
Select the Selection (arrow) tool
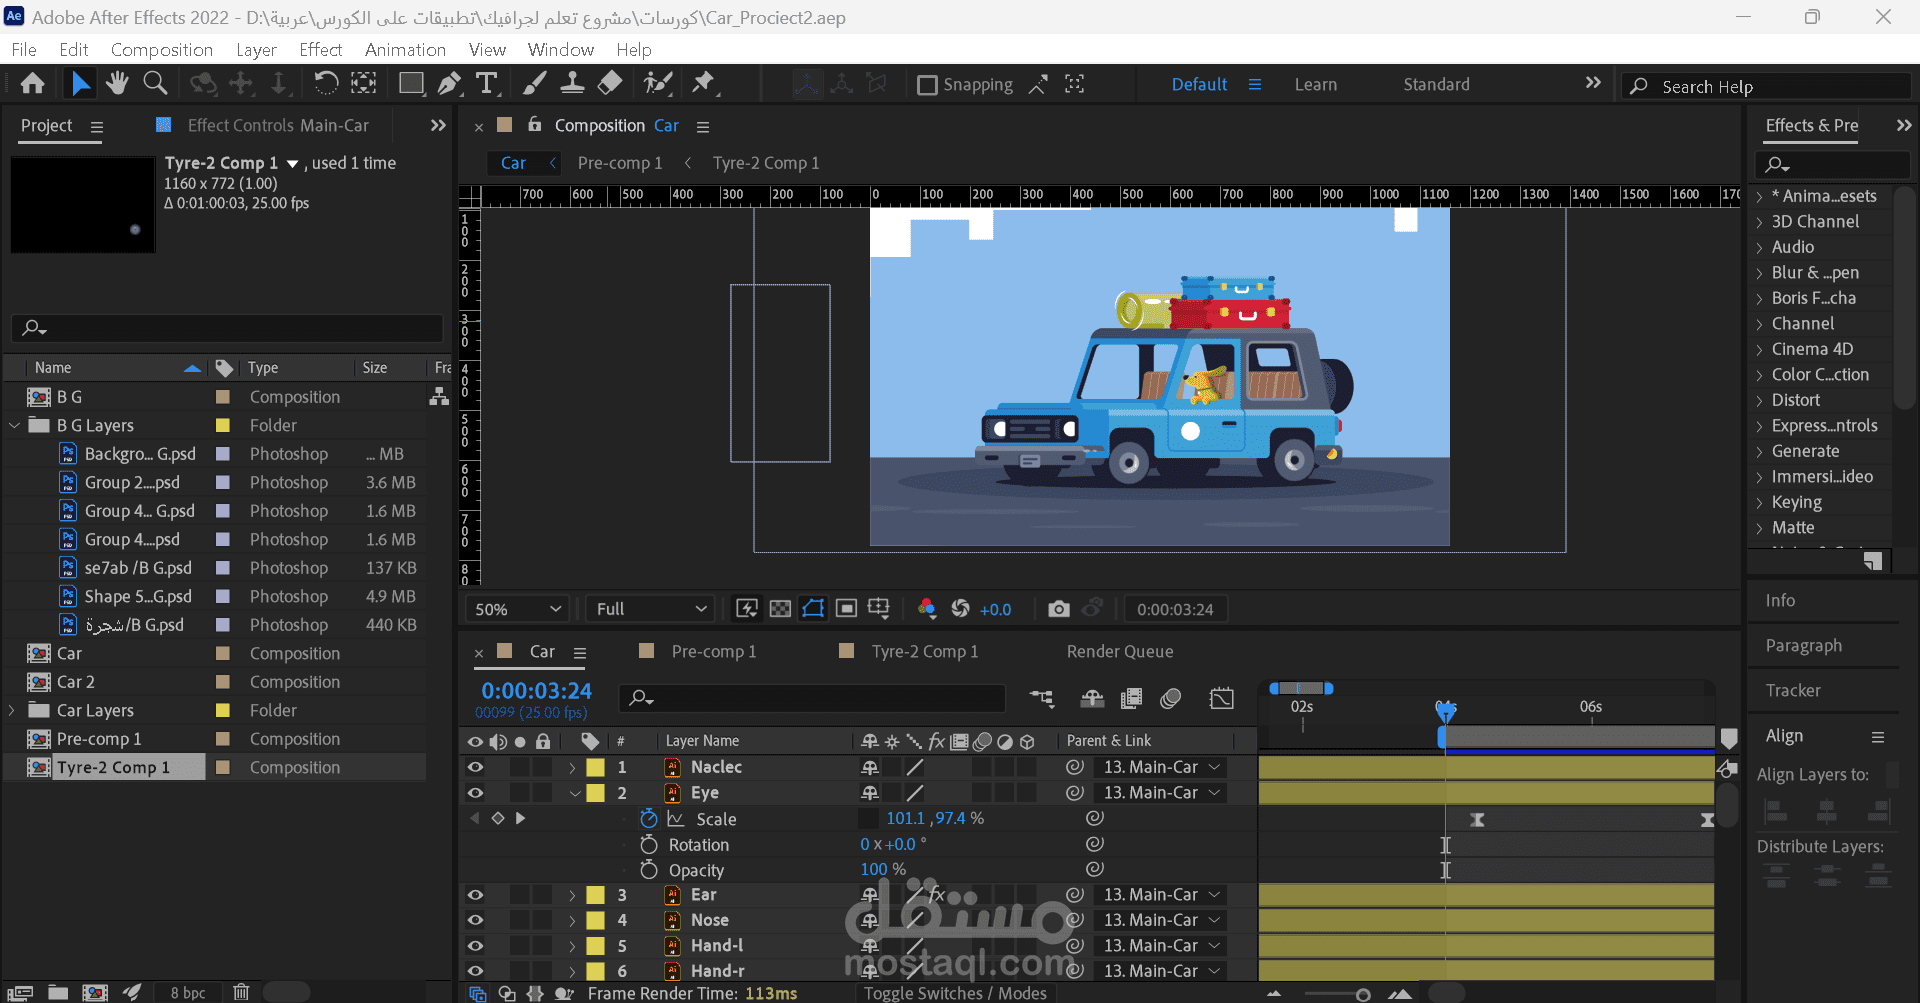click(80, 84)
